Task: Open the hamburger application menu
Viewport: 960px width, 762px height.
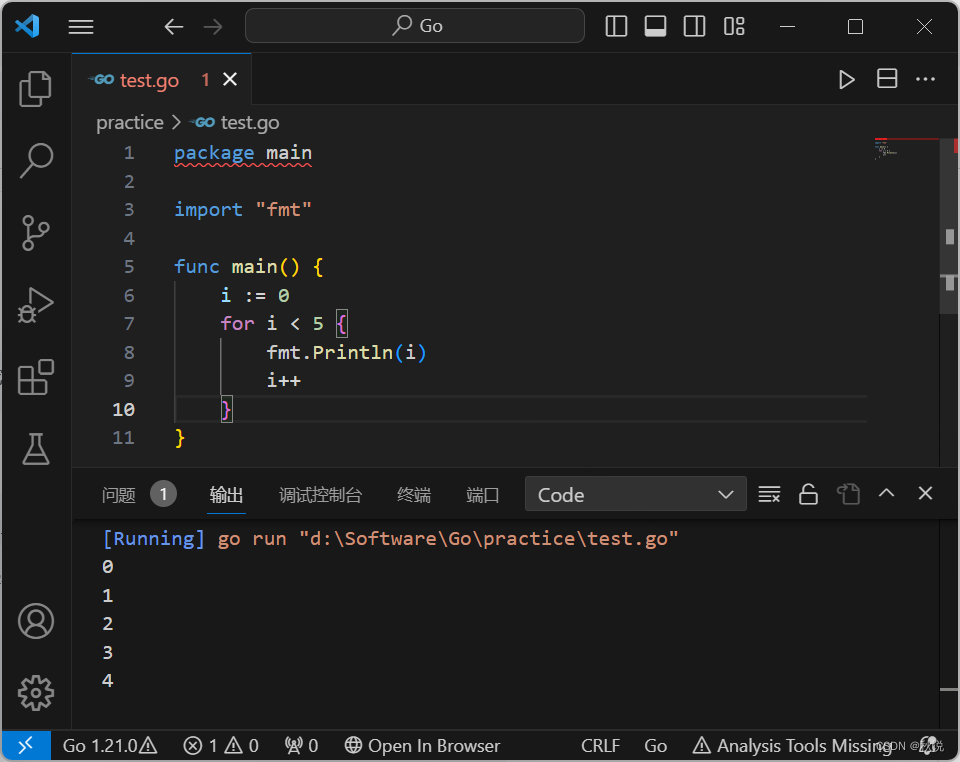Action: pos(81,27)
